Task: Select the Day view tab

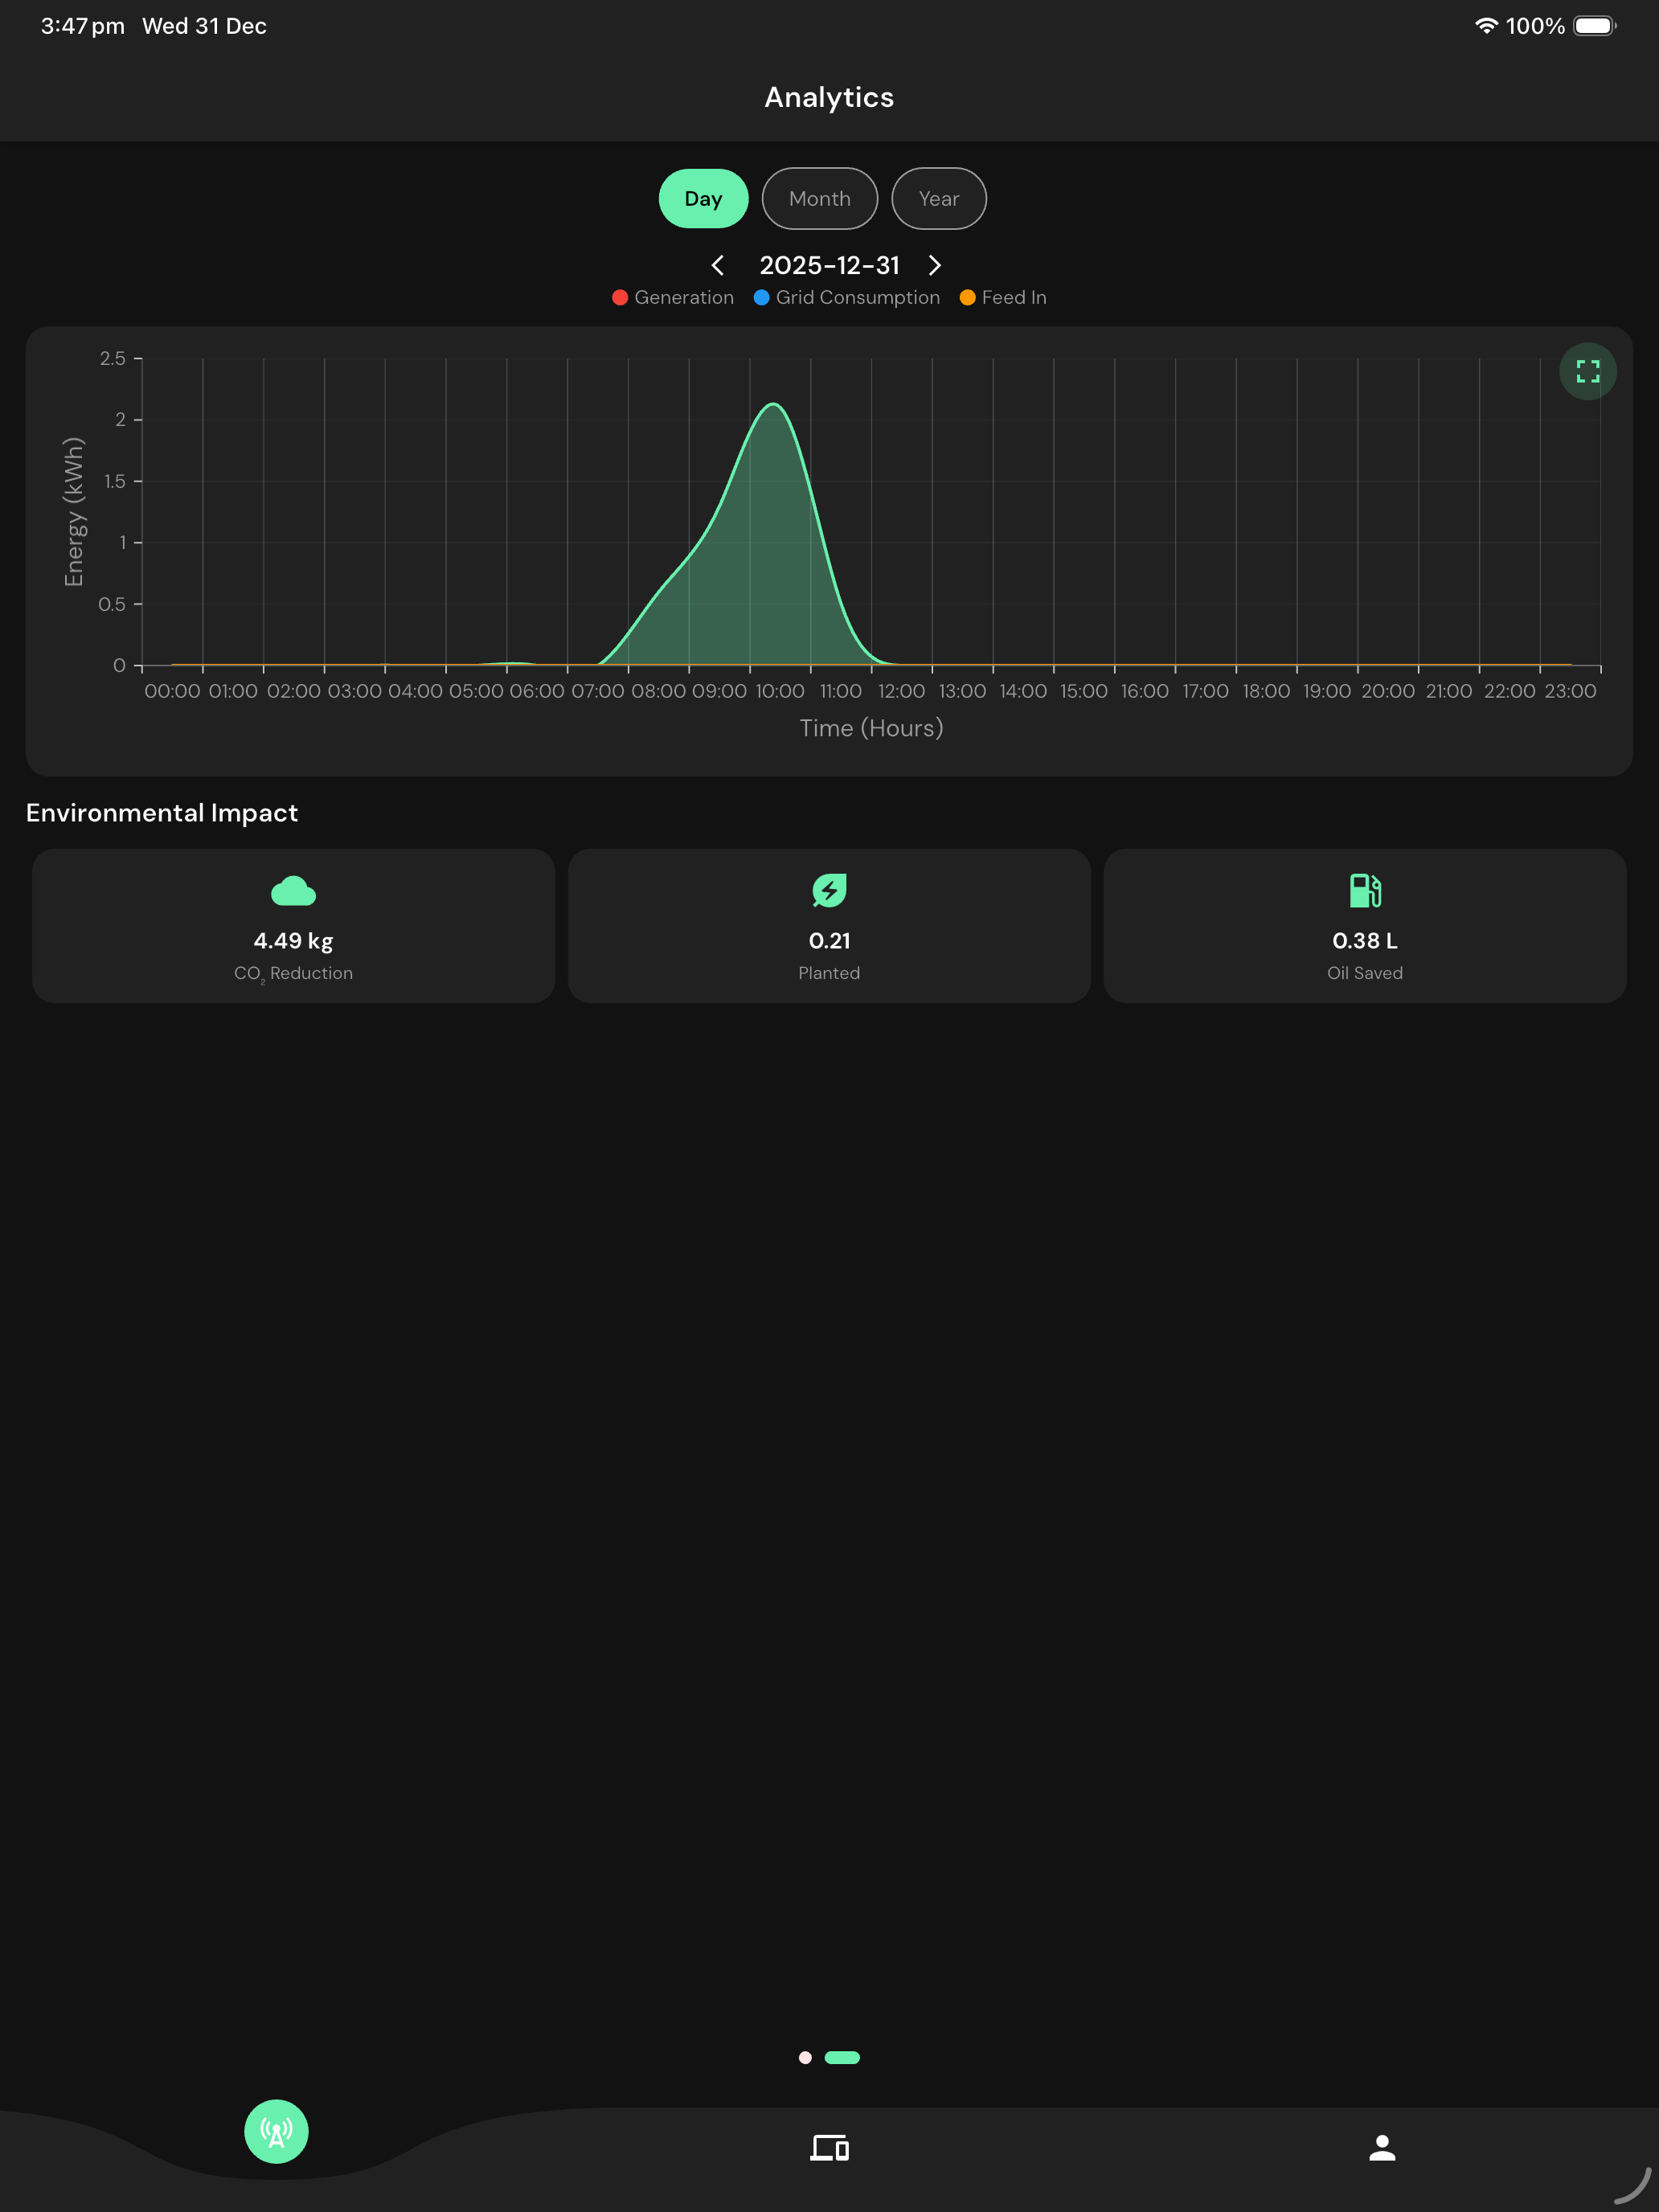Action: point(703,198)
